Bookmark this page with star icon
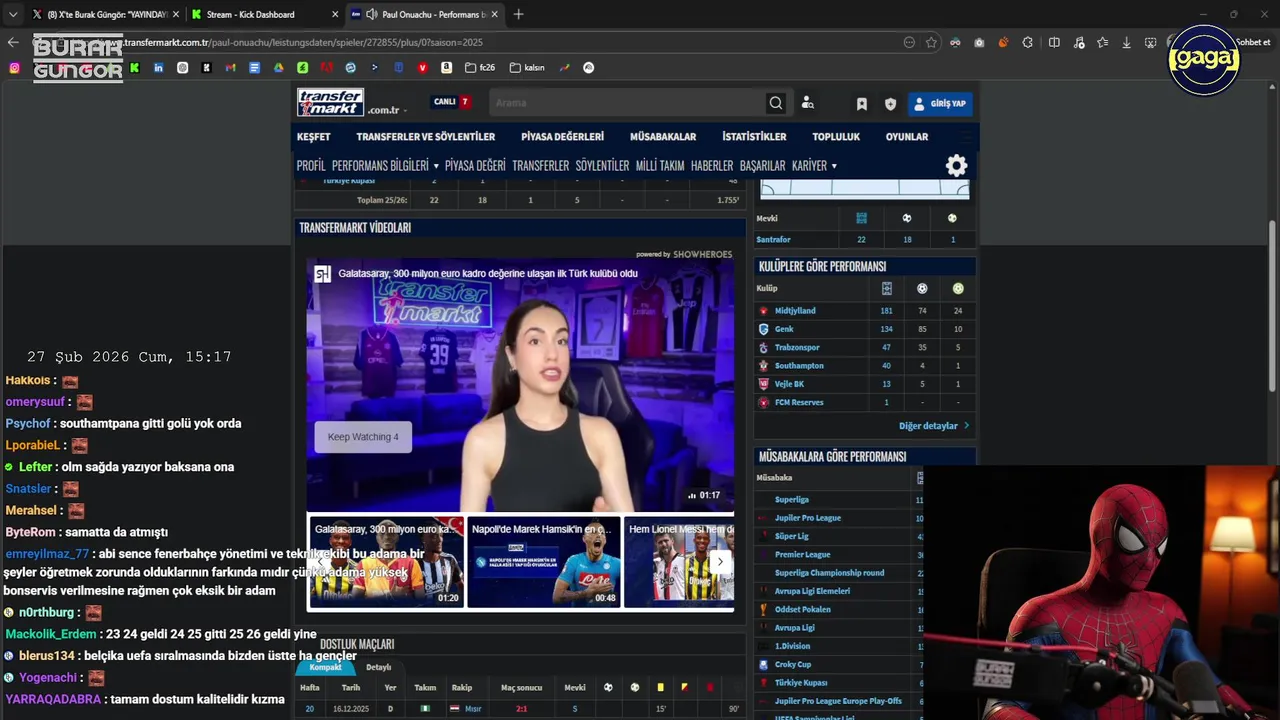Viewport: 1280px width, 720px height. click(x=931, y=42)
